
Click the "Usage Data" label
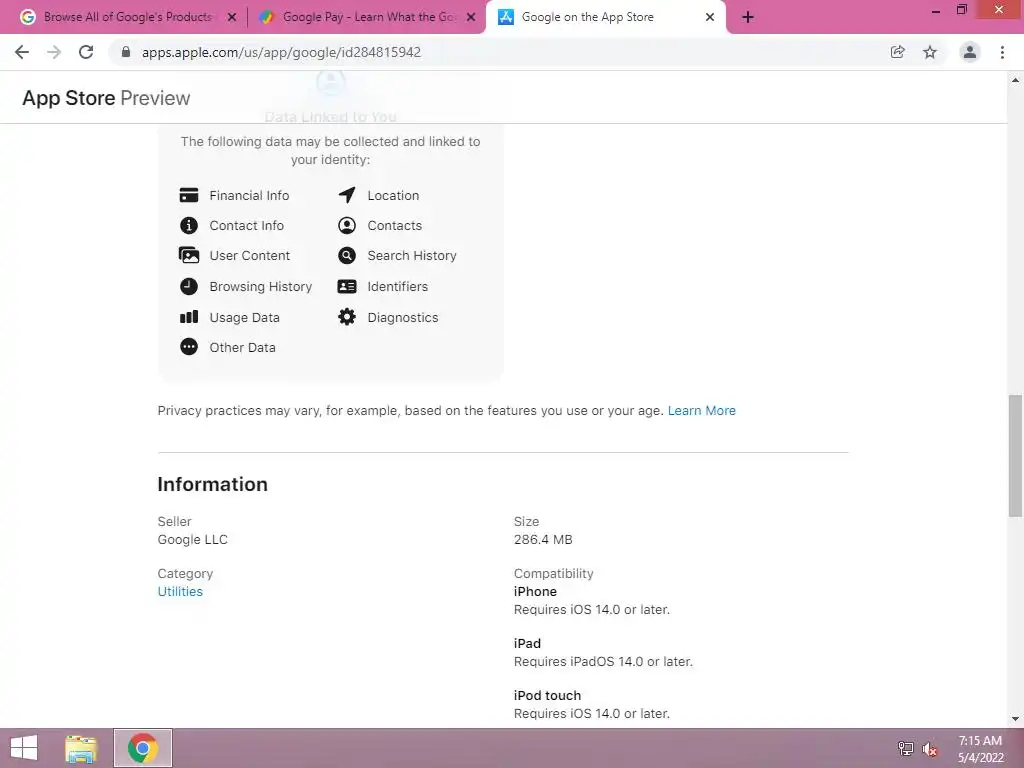[x=244, y=317]
